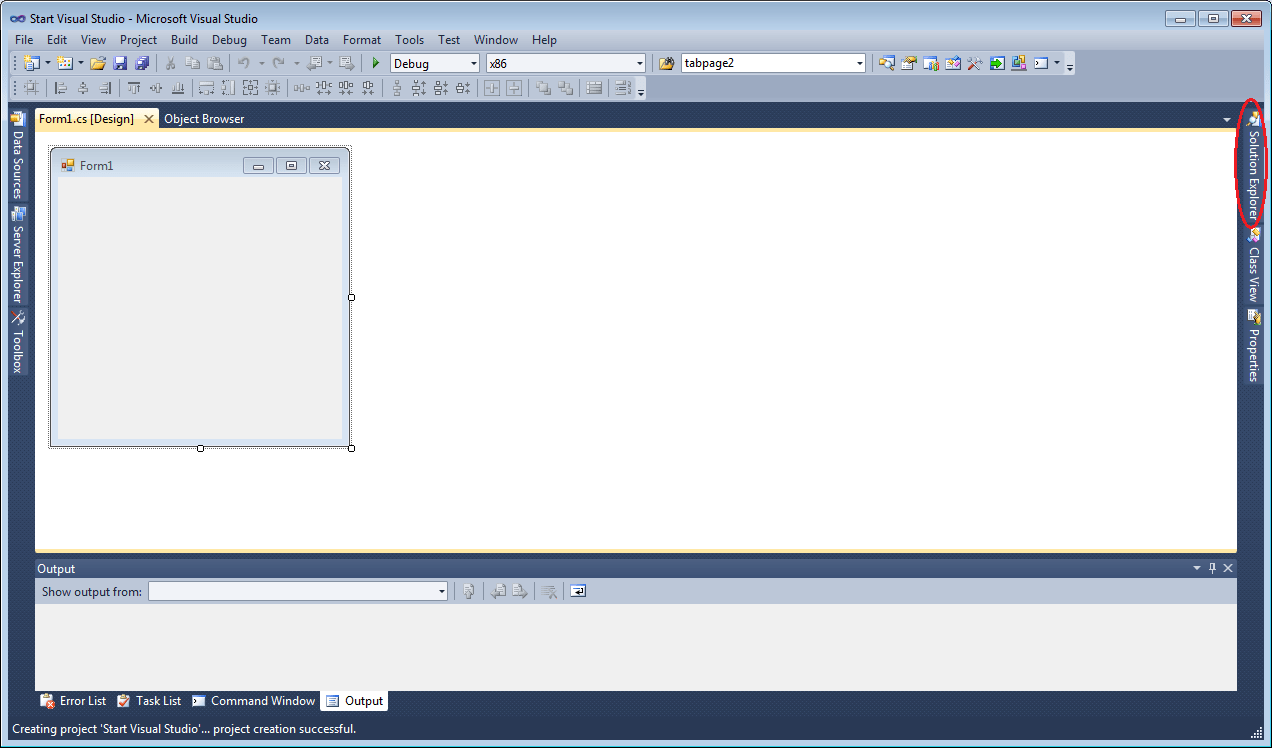Open the Solution Explorer side tab
This screenshot has width=1272, height=748.
click(x=1253, y=165)
